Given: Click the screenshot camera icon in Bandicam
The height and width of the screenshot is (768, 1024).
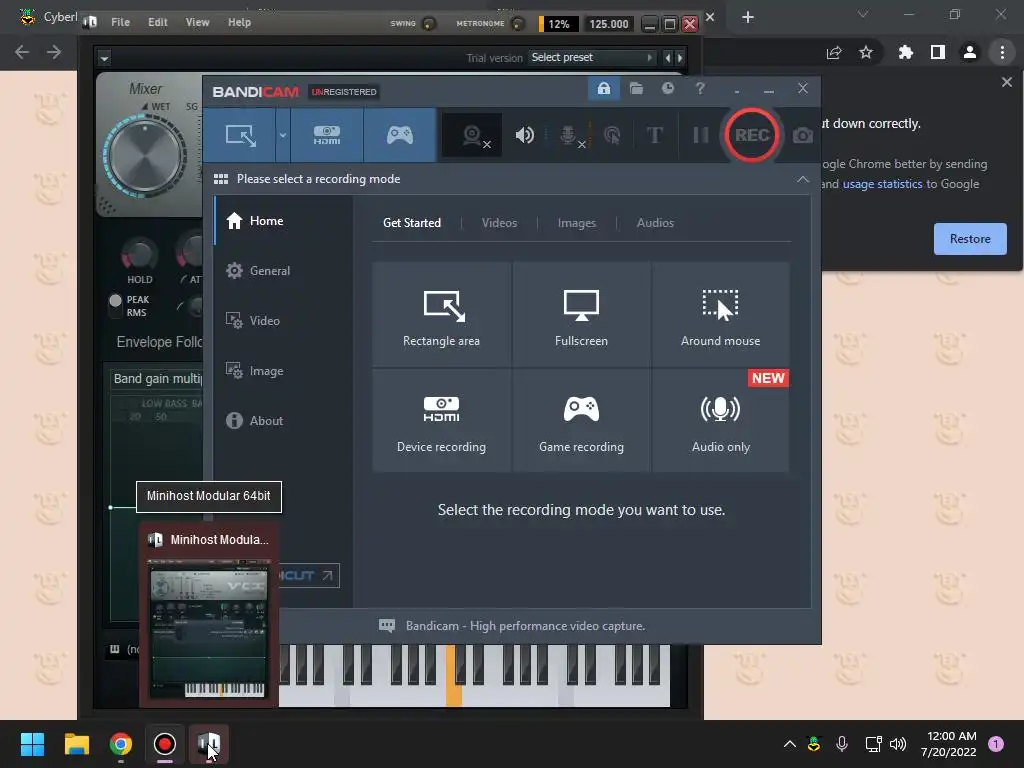Looking at the screenshot, I should 803,135.
